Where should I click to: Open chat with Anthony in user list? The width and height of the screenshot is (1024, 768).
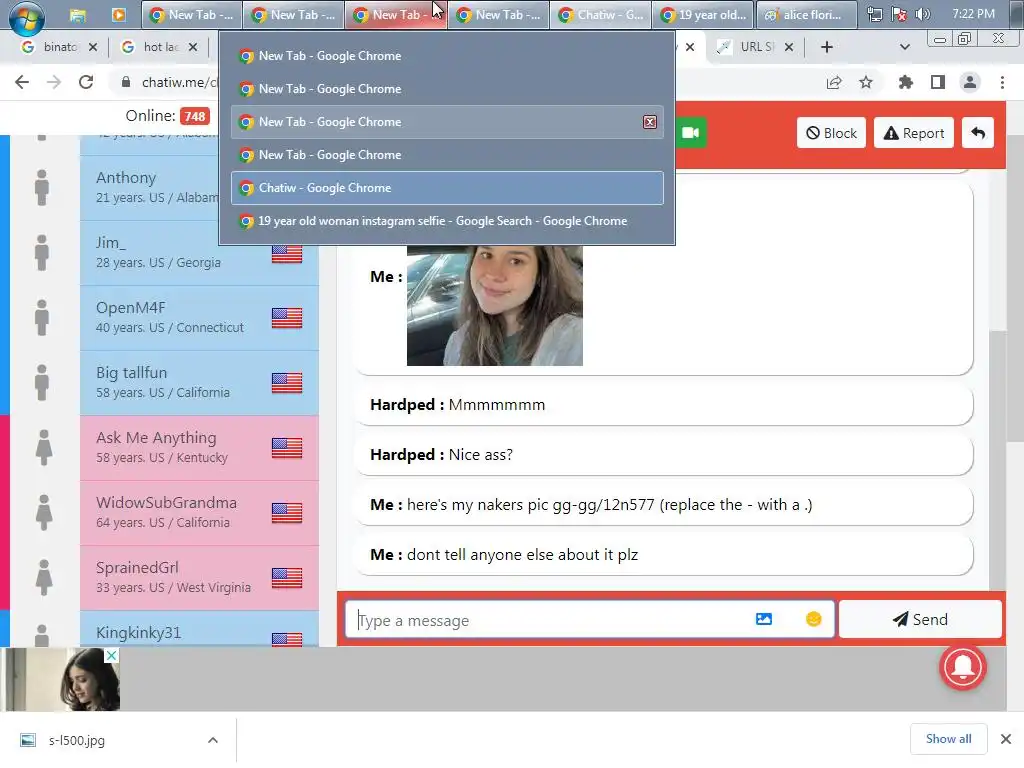coord(150,187)
